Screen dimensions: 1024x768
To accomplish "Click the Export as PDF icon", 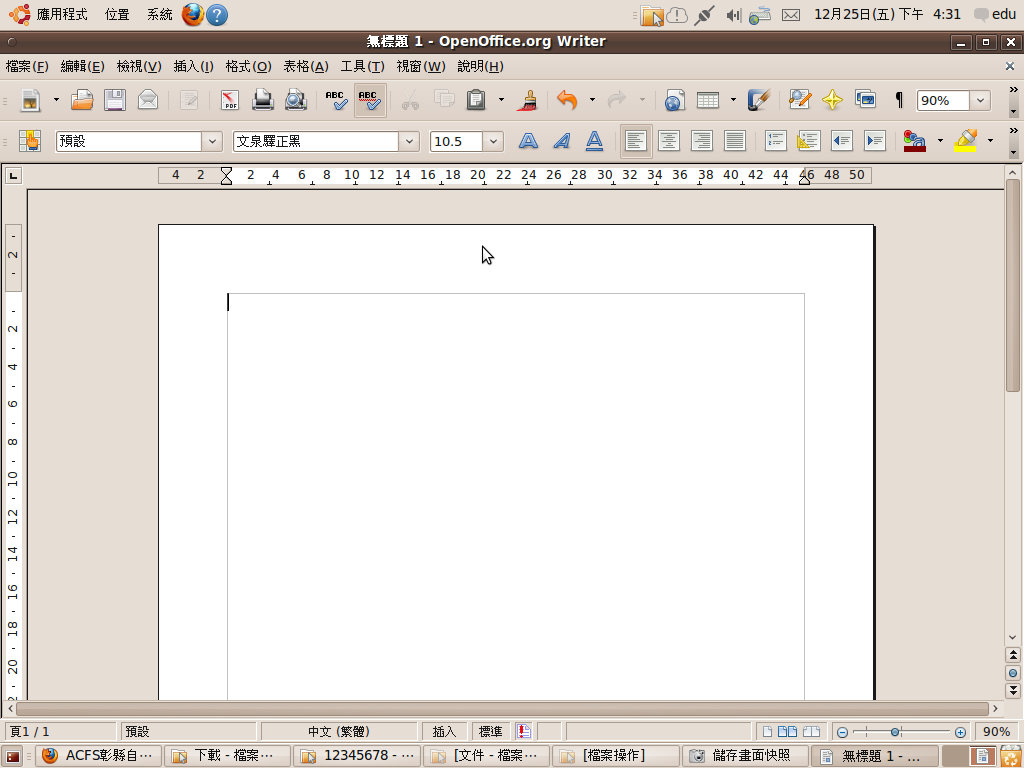I will coord(230,100).
